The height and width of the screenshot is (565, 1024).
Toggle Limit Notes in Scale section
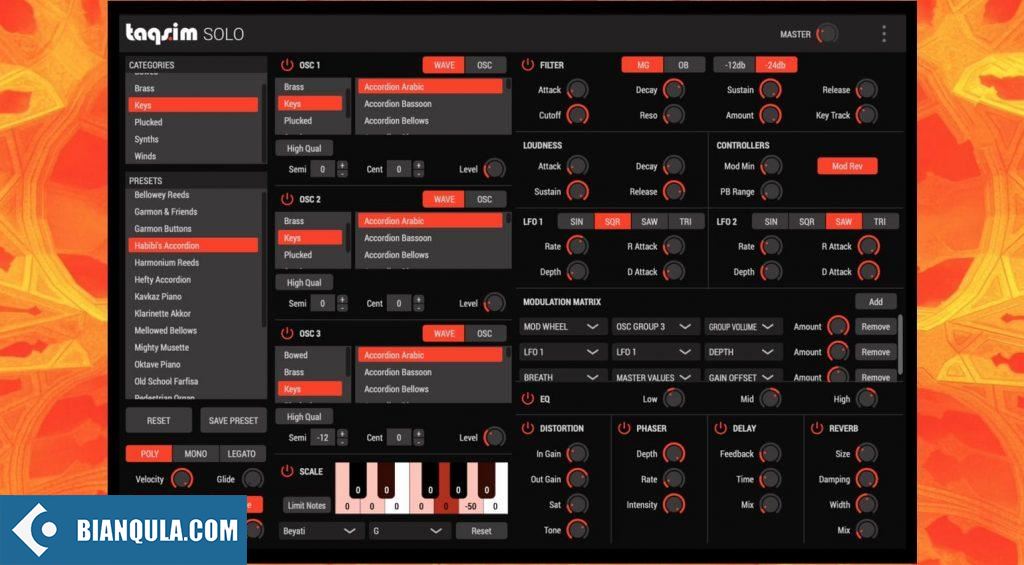pos(306,505)
